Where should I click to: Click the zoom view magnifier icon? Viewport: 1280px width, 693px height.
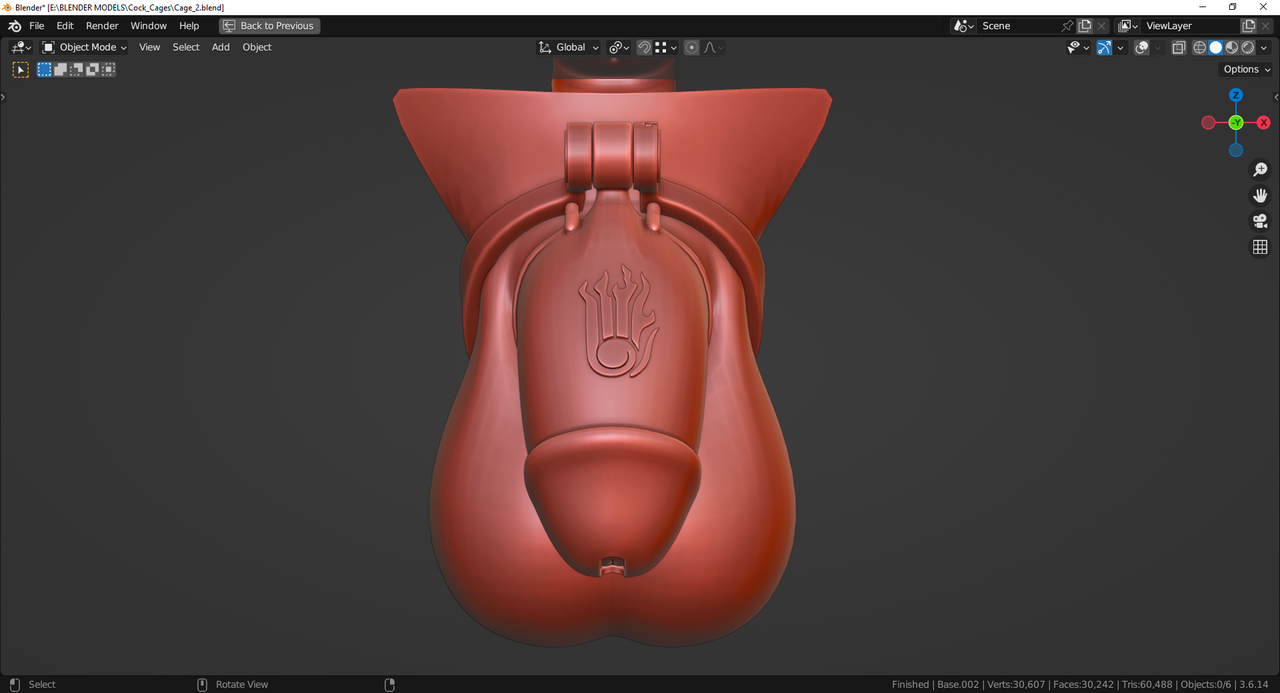[1260, 170]
